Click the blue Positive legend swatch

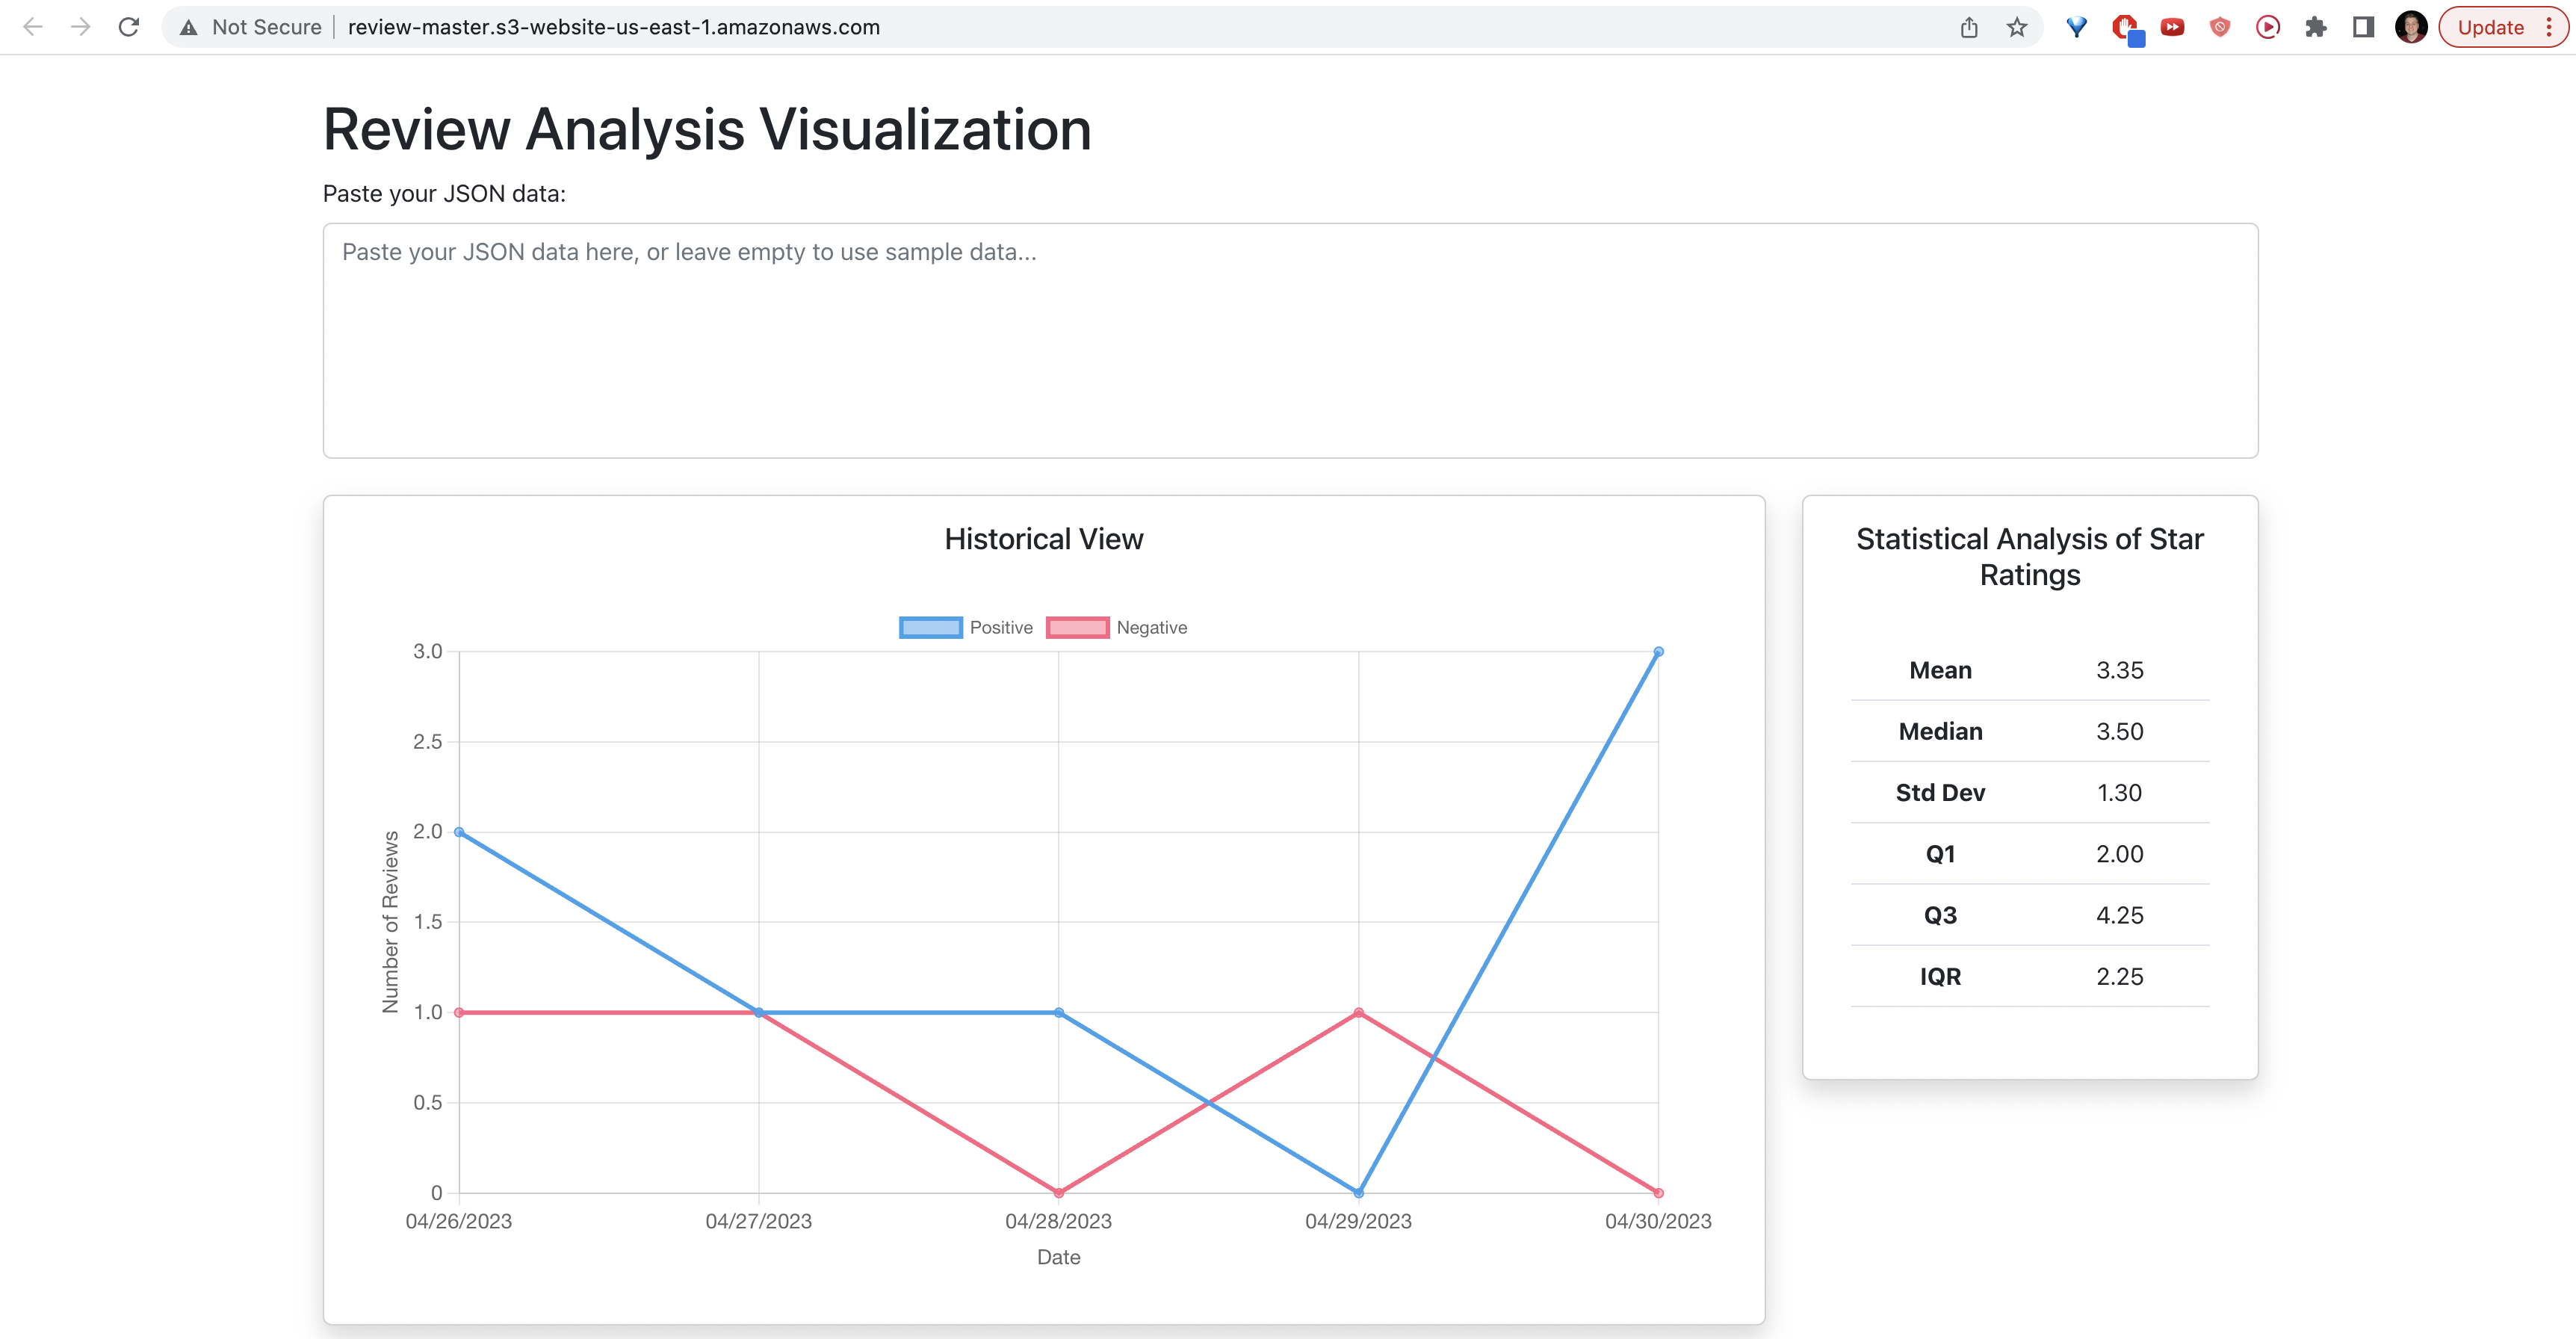tap(931, 627)
